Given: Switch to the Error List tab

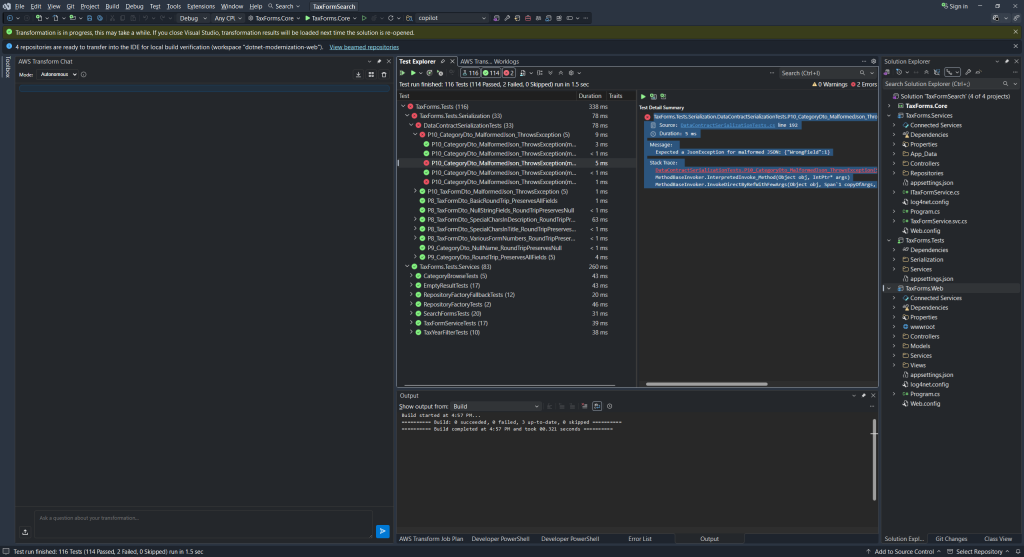Looking at the screenshot, I should coord(639,539).
